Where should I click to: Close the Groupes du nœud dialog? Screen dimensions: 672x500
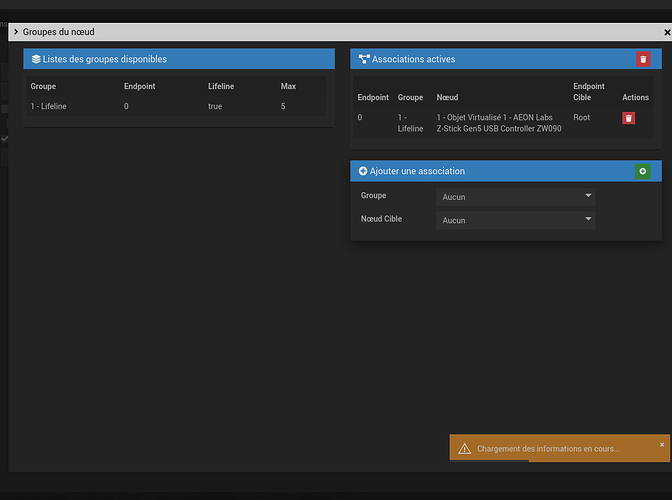(667, 32)
